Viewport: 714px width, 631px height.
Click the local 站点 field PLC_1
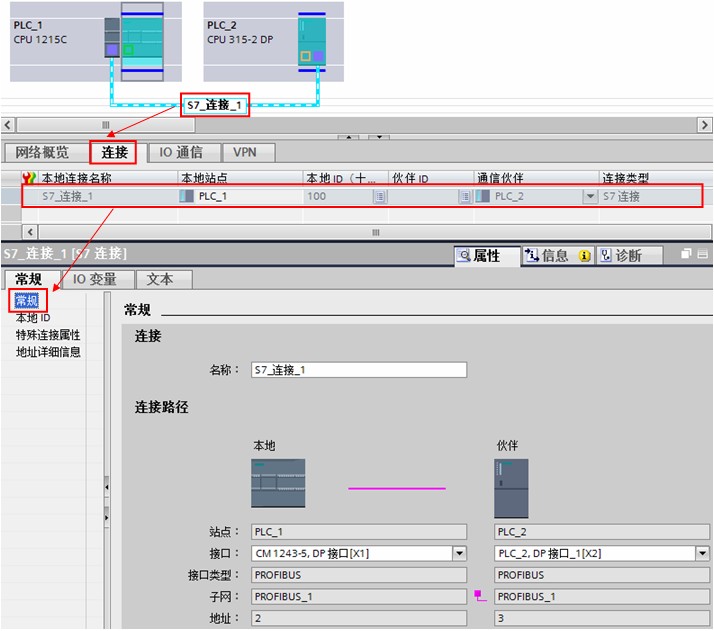pos(359,531)
